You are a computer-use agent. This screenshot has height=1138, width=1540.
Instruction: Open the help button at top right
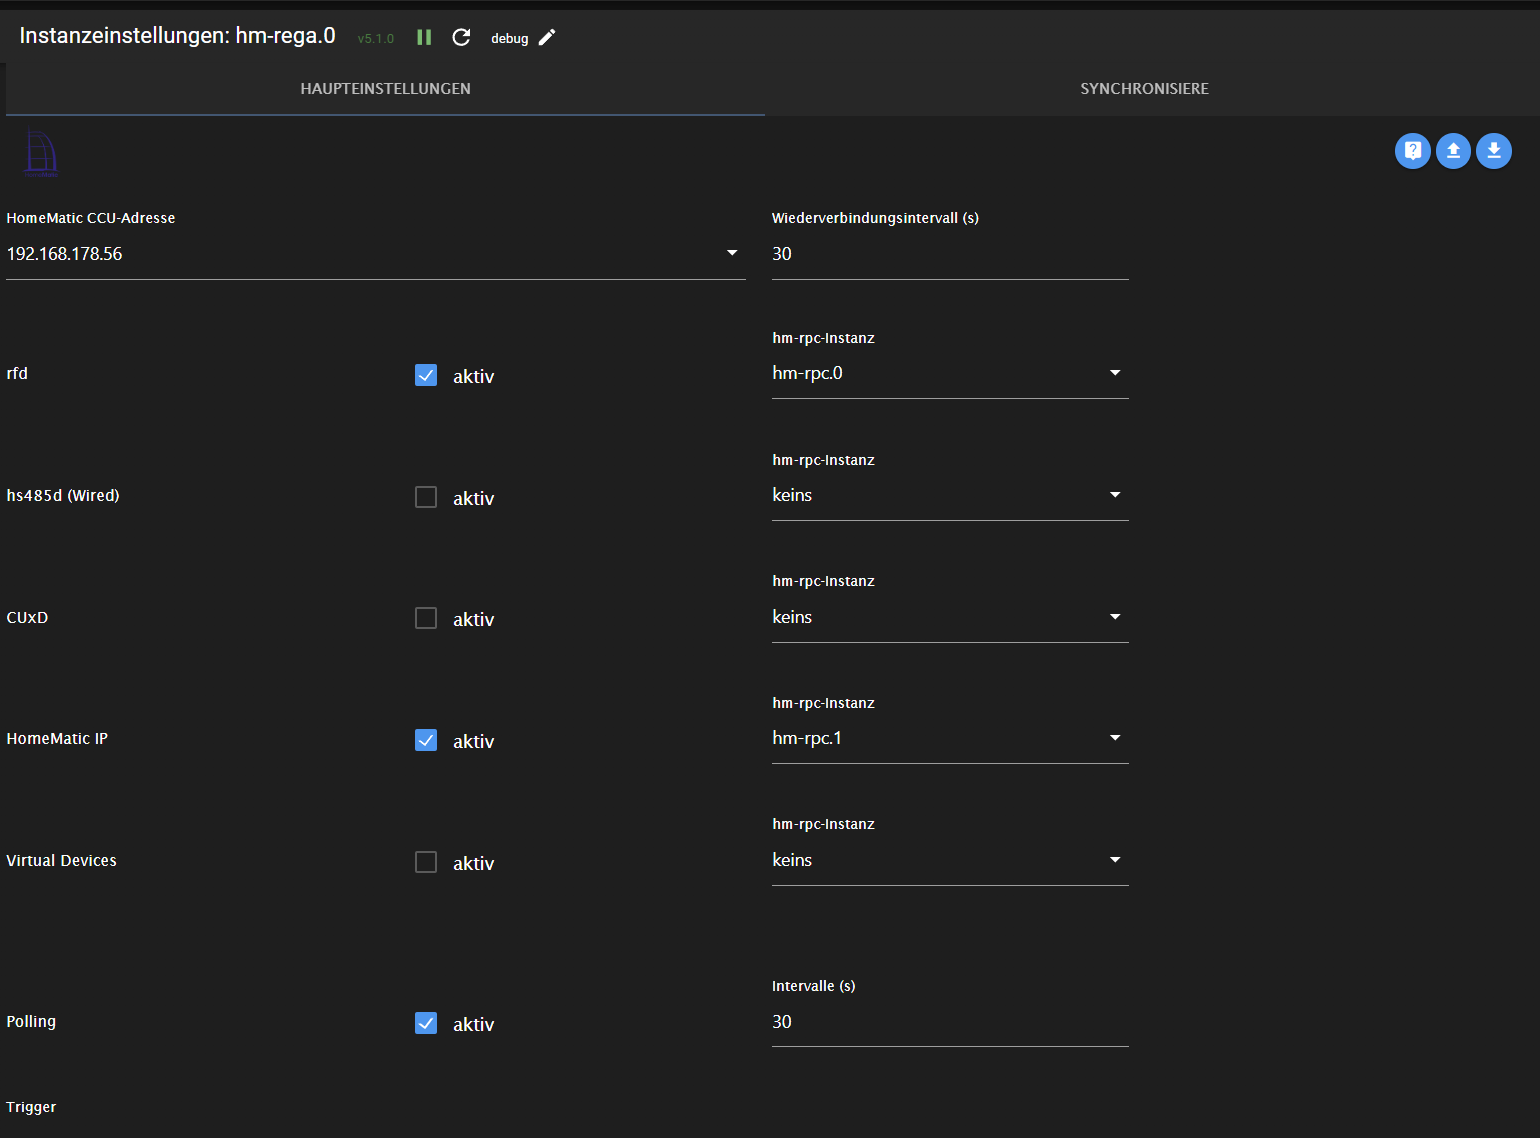1412,151
